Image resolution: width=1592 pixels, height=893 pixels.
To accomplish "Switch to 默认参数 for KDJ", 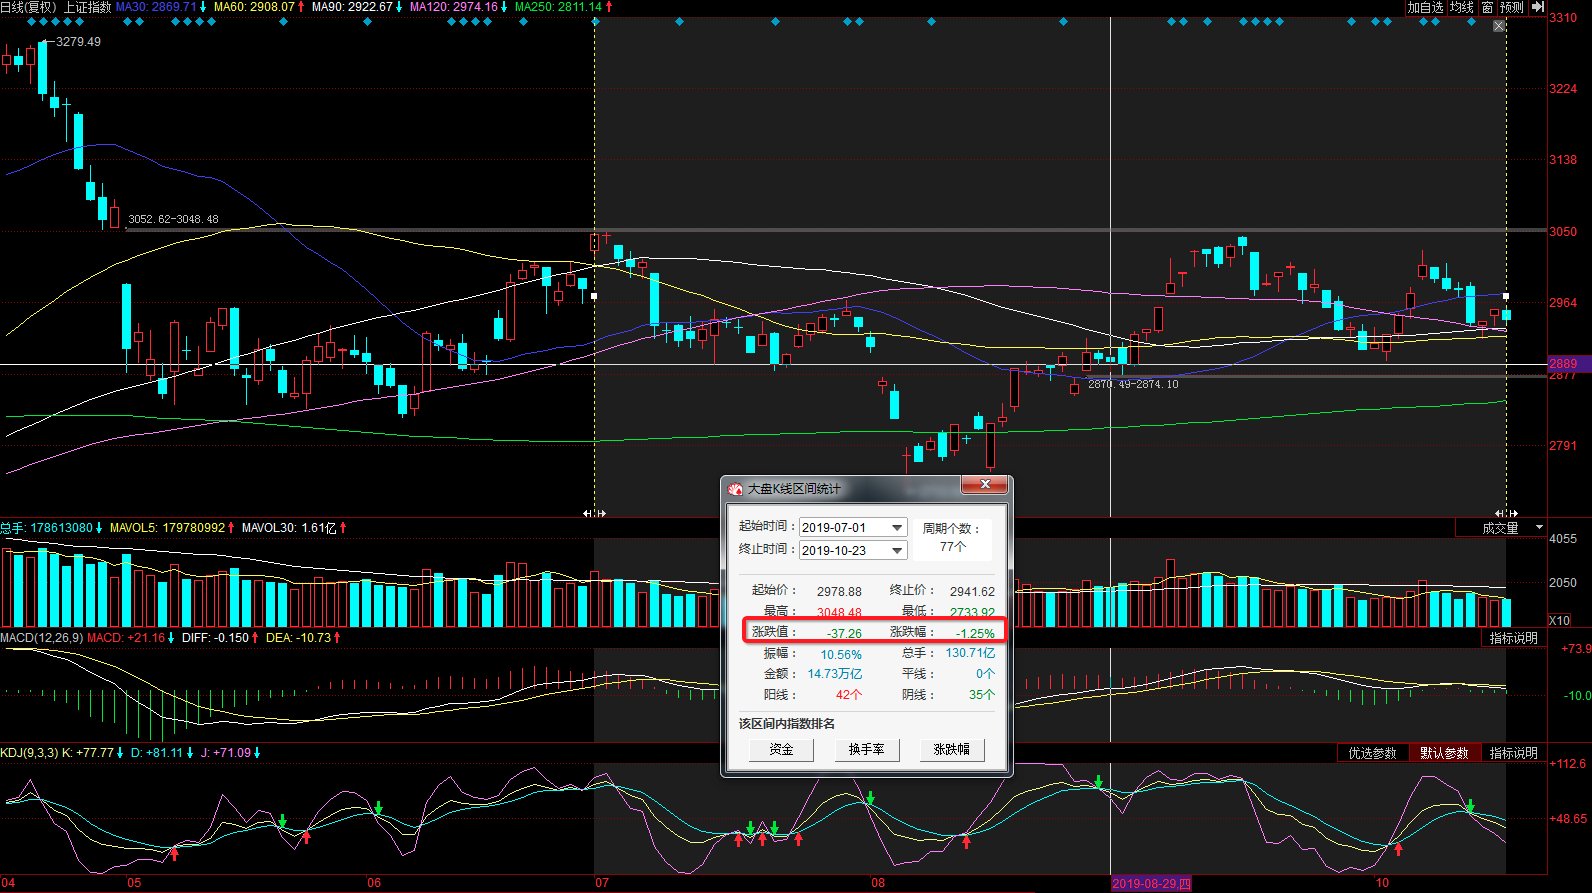I will tap(1444, 753).
